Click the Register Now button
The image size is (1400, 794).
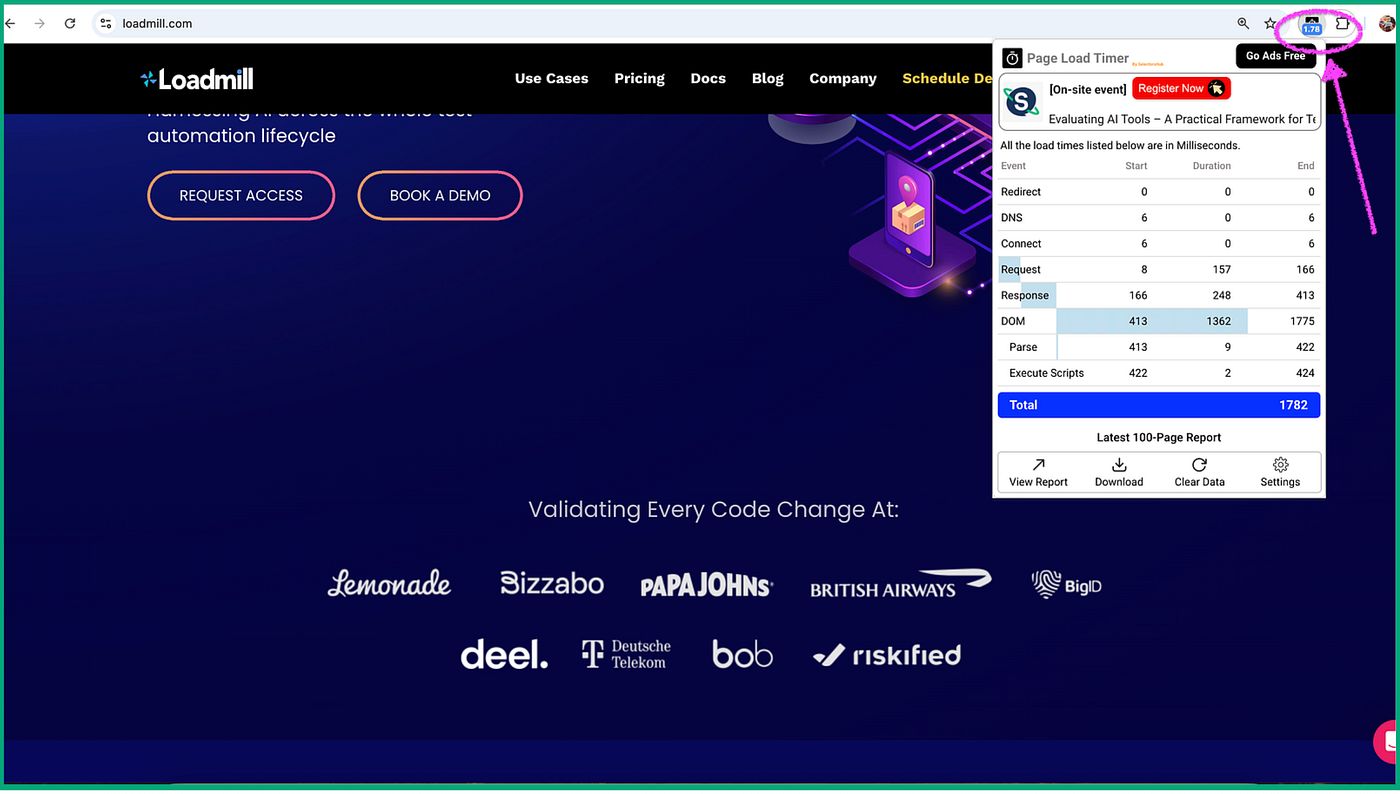[1181, 88]
